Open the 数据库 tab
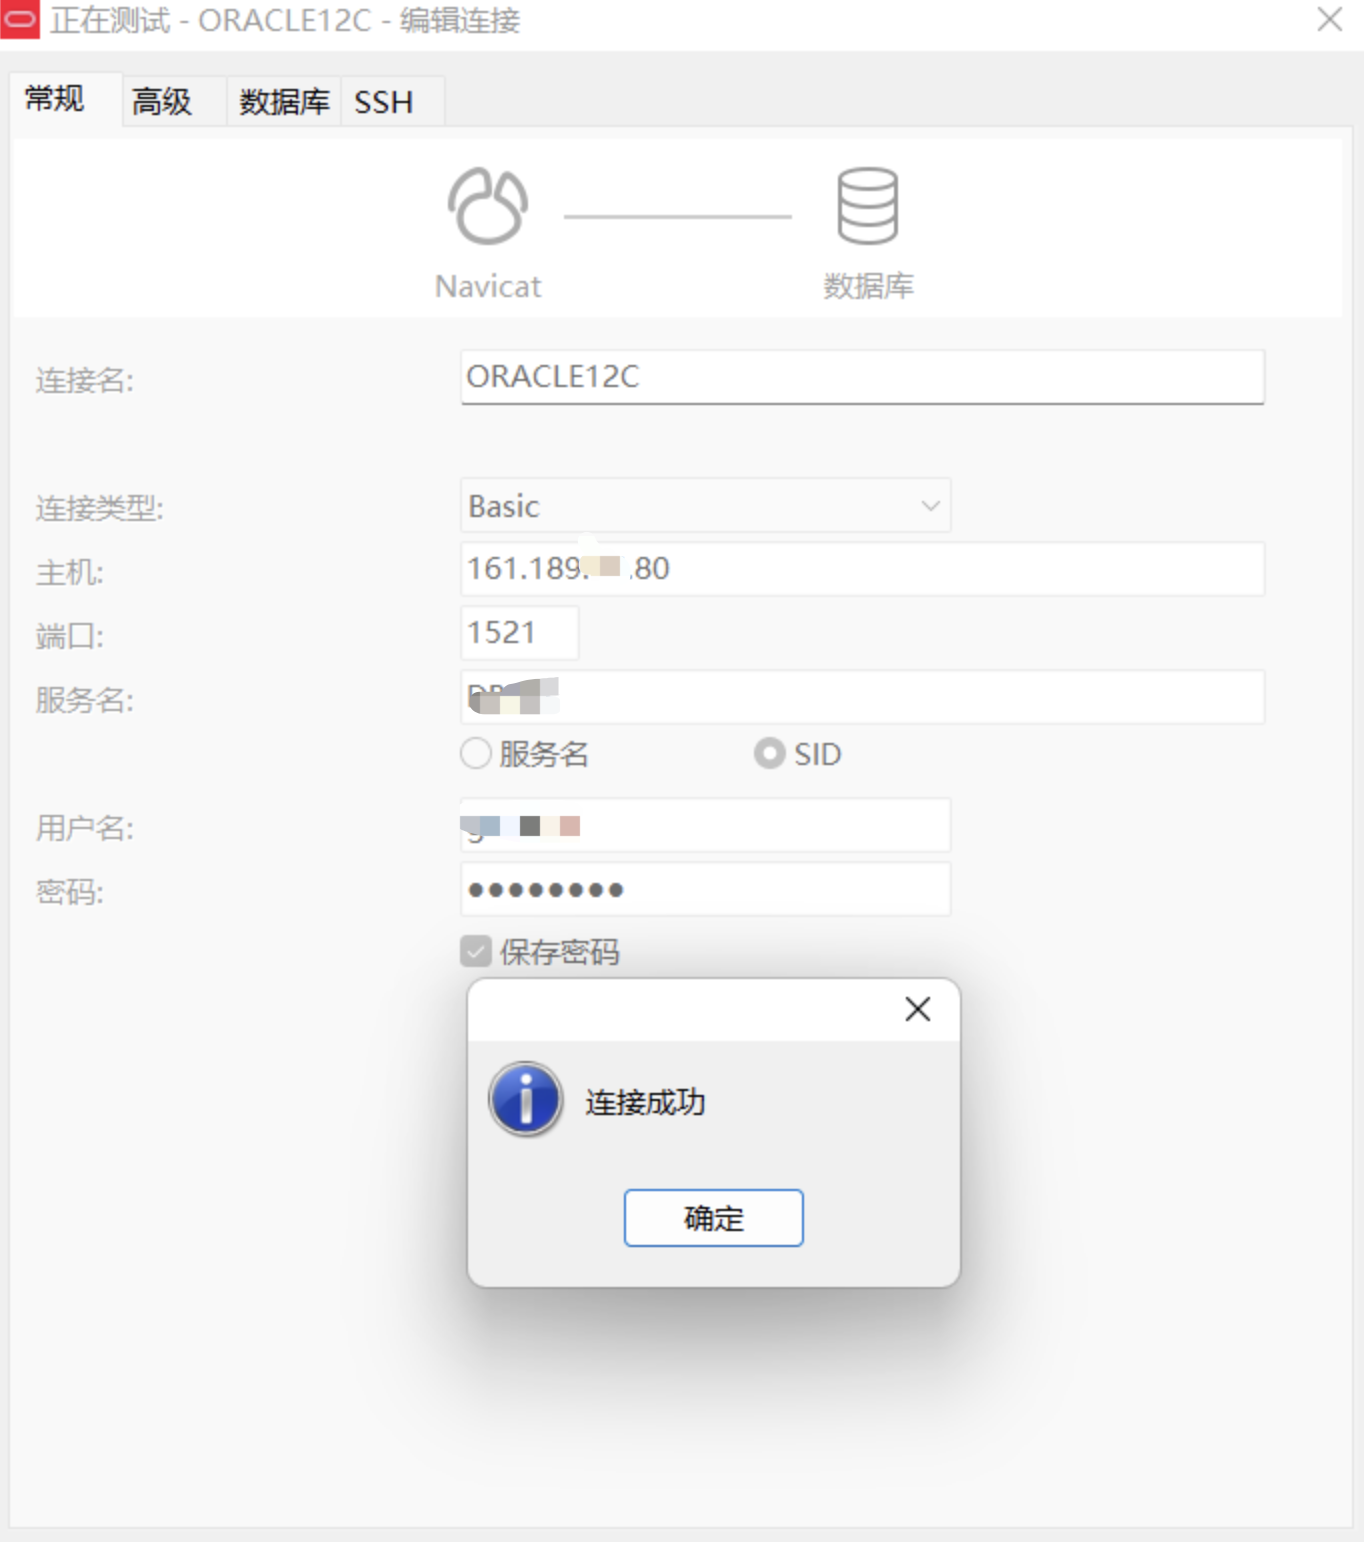The width and height of the screenshot is (1364, 1542). click(284, 101)
